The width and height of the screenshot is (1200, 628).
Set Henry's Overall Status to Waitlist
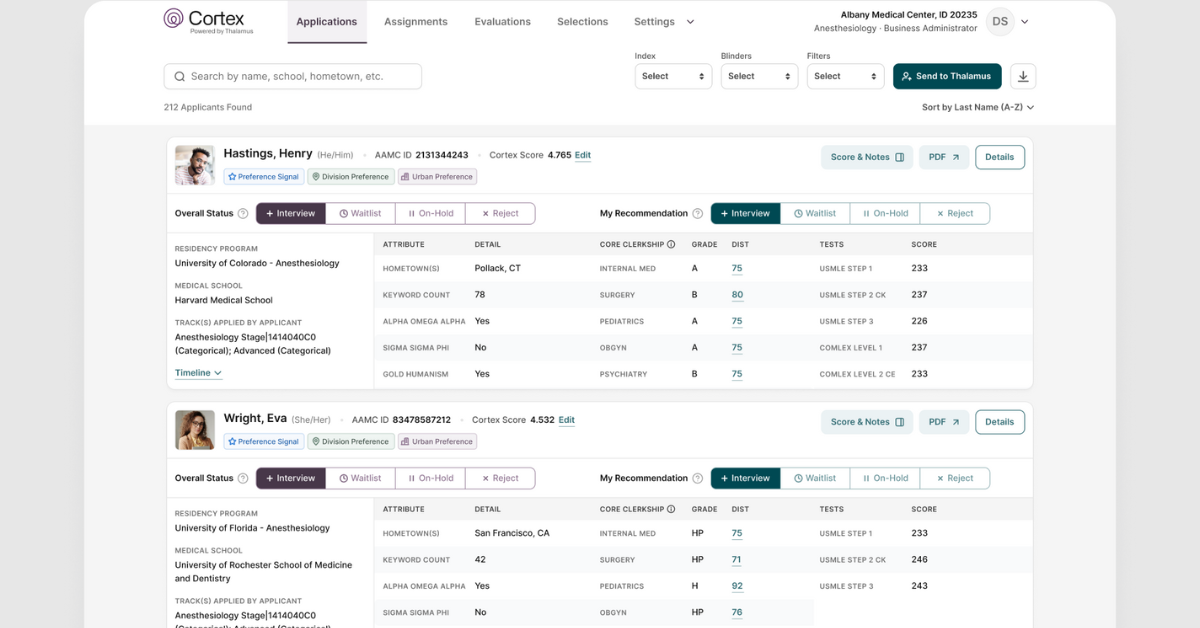[x=360, y=213]
